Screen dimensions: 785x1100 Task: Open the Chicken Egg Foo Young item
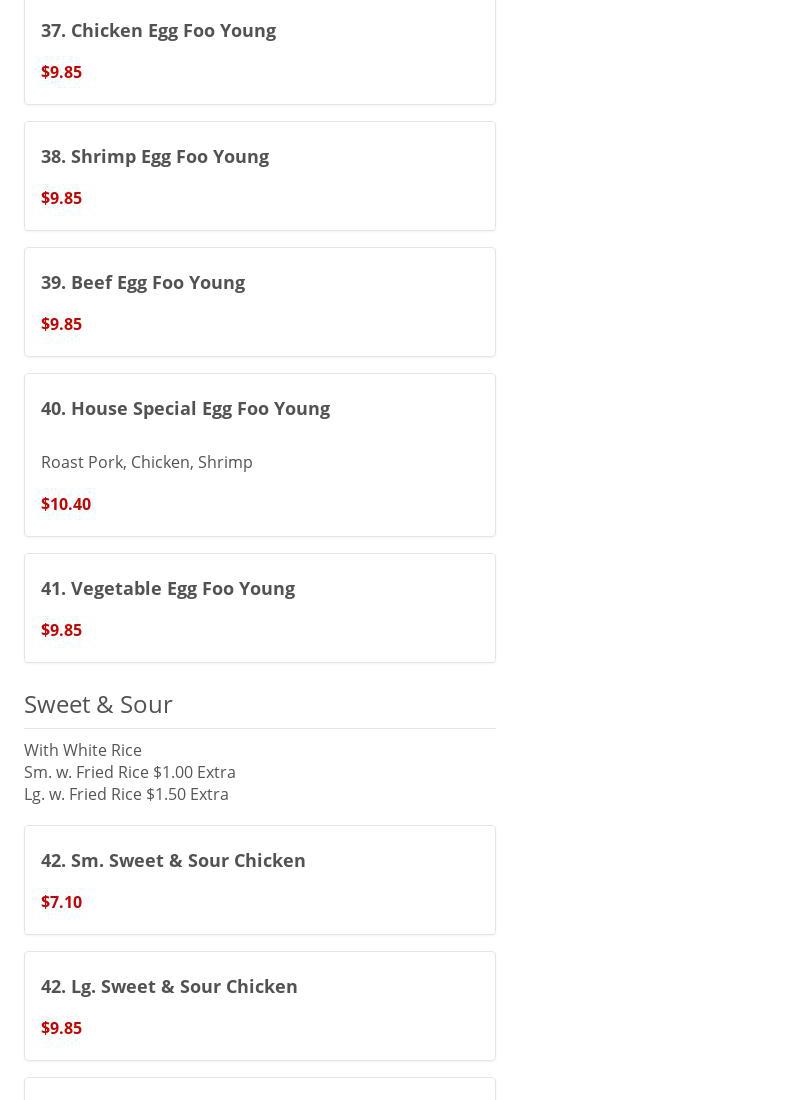(x=158, y=30)
